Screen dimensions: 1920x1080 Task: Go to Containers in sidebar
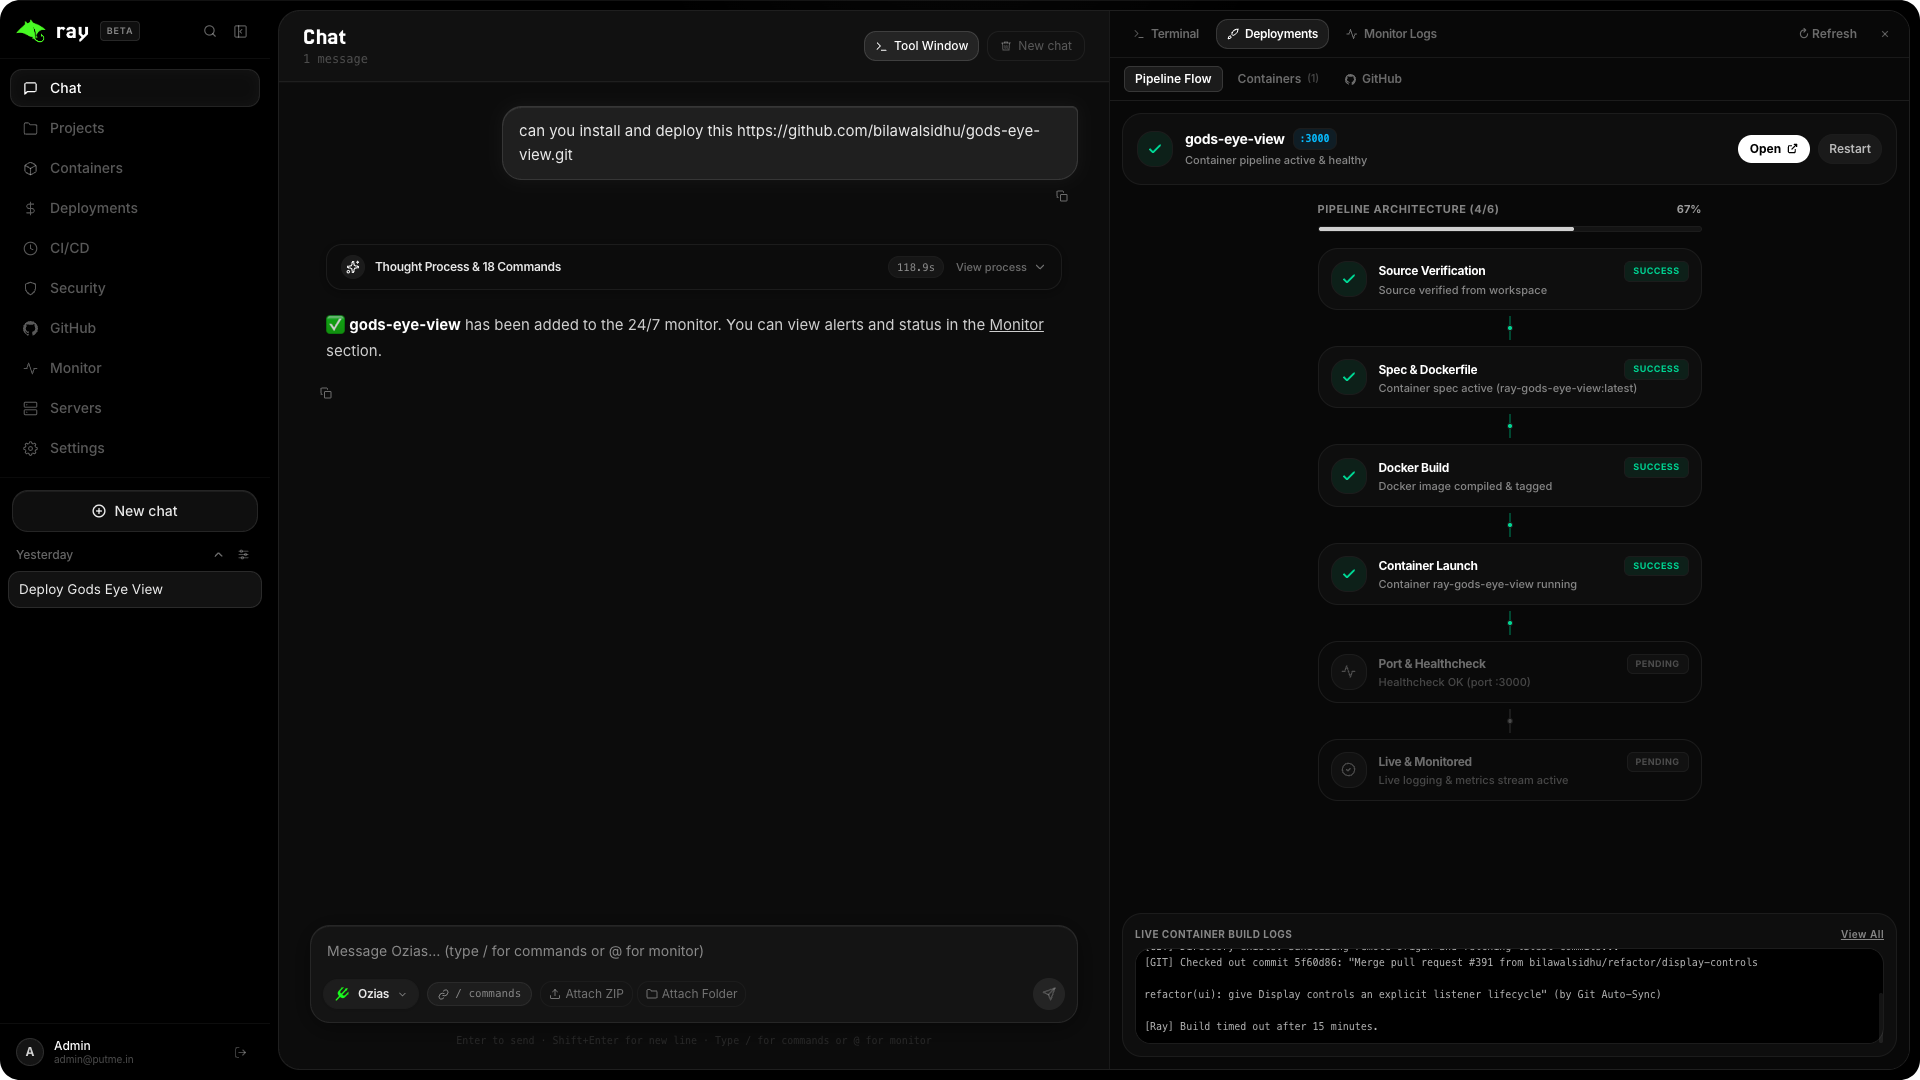[x=135, y=168]
